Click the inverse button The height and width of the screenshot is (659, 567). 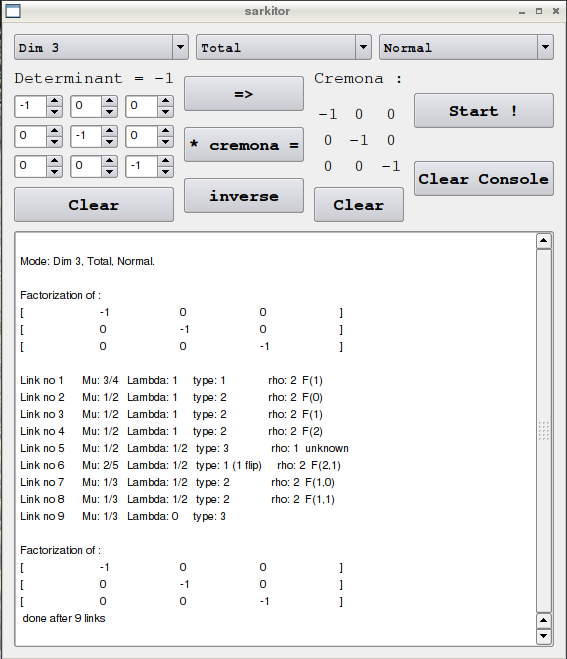coord(244,196)
